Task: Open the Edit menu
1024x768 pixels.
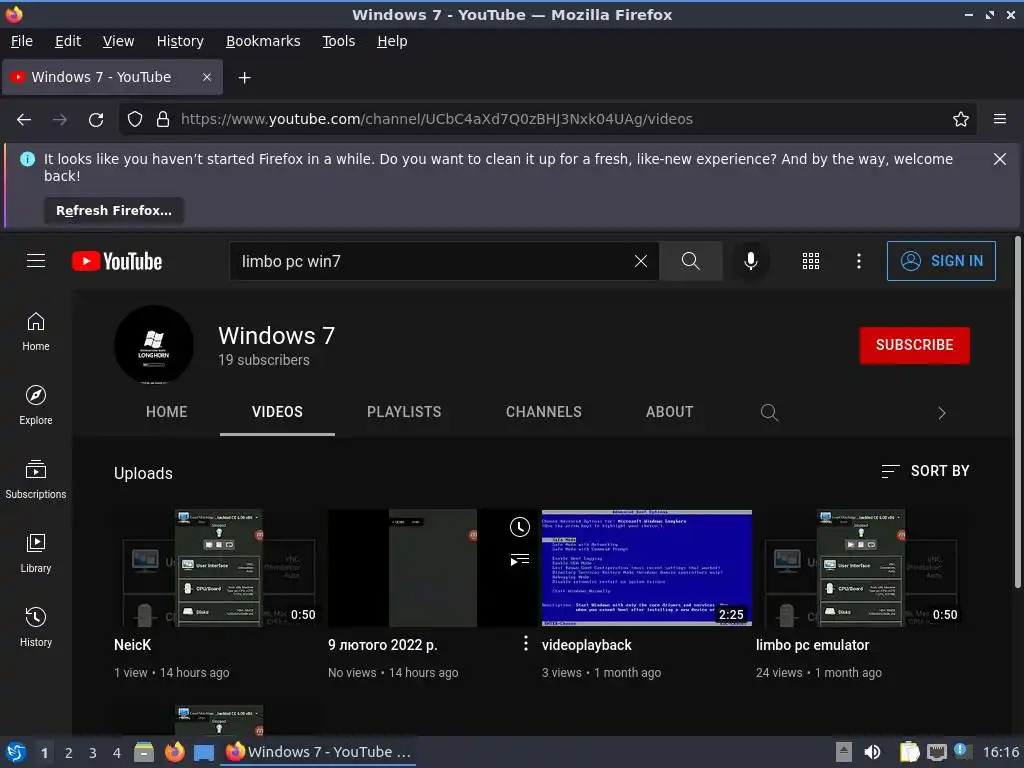Action: pyautogui.click(x=68, y=41)
